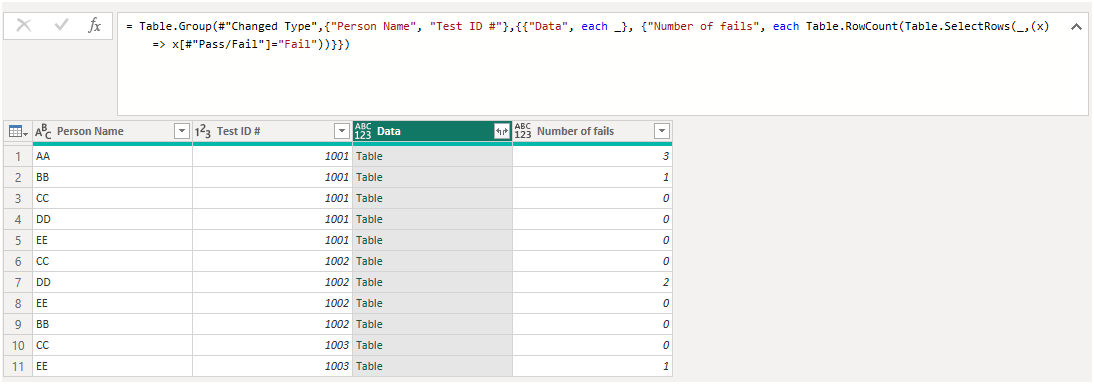The image size is (1094, 384).
Task: Open Test ID # column filter dropdown
Action: (x=342, y=131)
